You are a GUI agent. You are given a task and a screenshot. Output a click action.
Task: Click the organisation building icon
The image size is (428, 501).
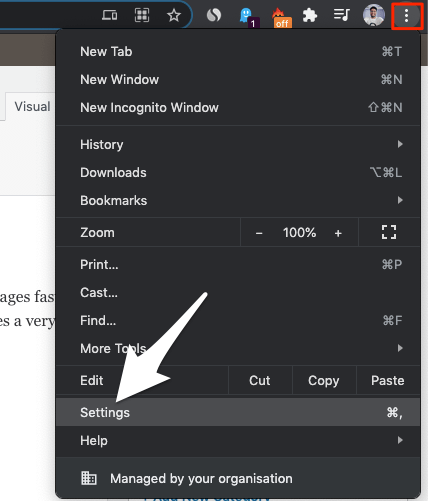(89, 478)
